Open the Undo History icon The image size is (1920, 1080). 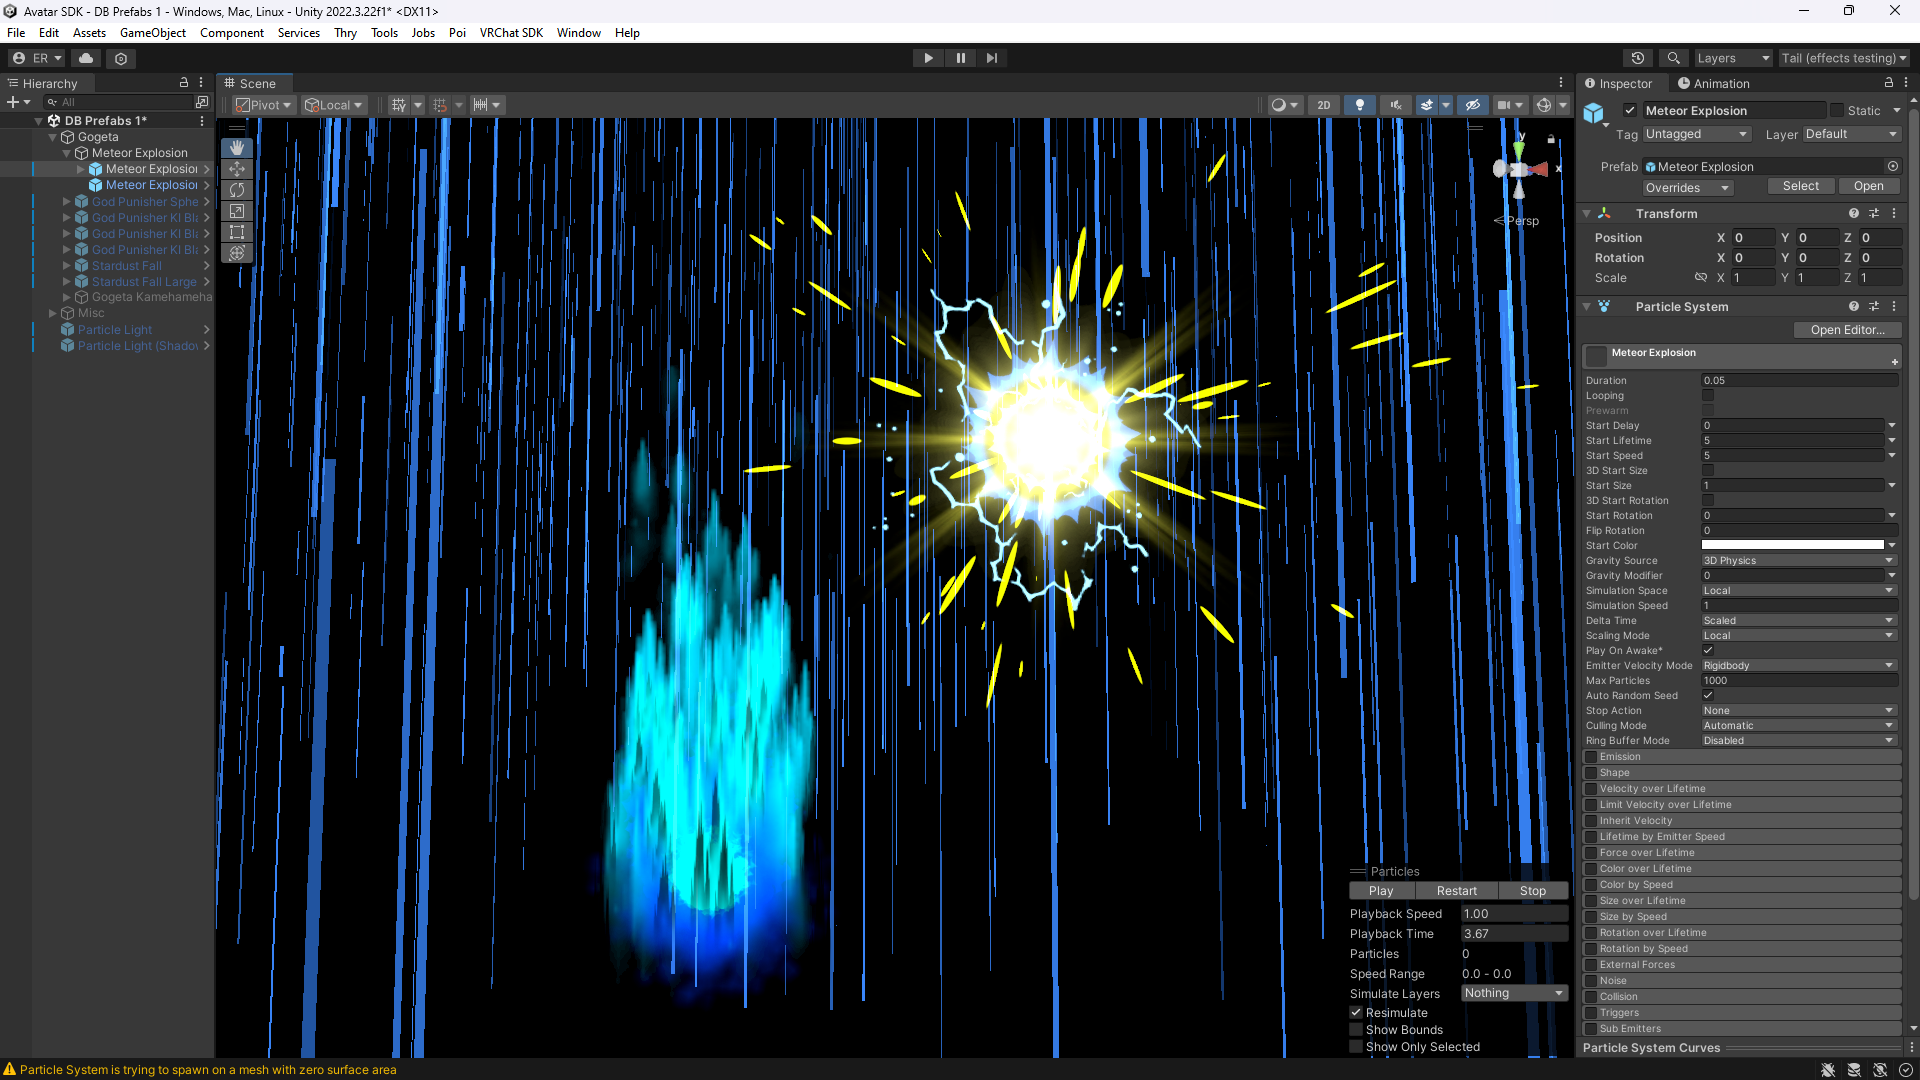[1637, 58]
